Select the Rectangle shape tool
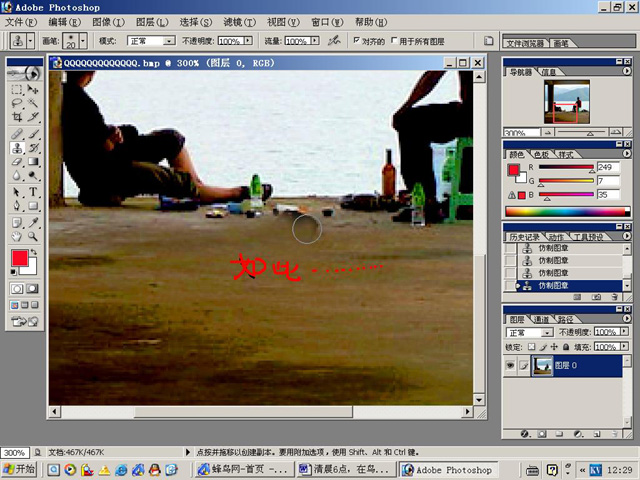This screenshot has width=640, height=480. click(x=33, y=205)
